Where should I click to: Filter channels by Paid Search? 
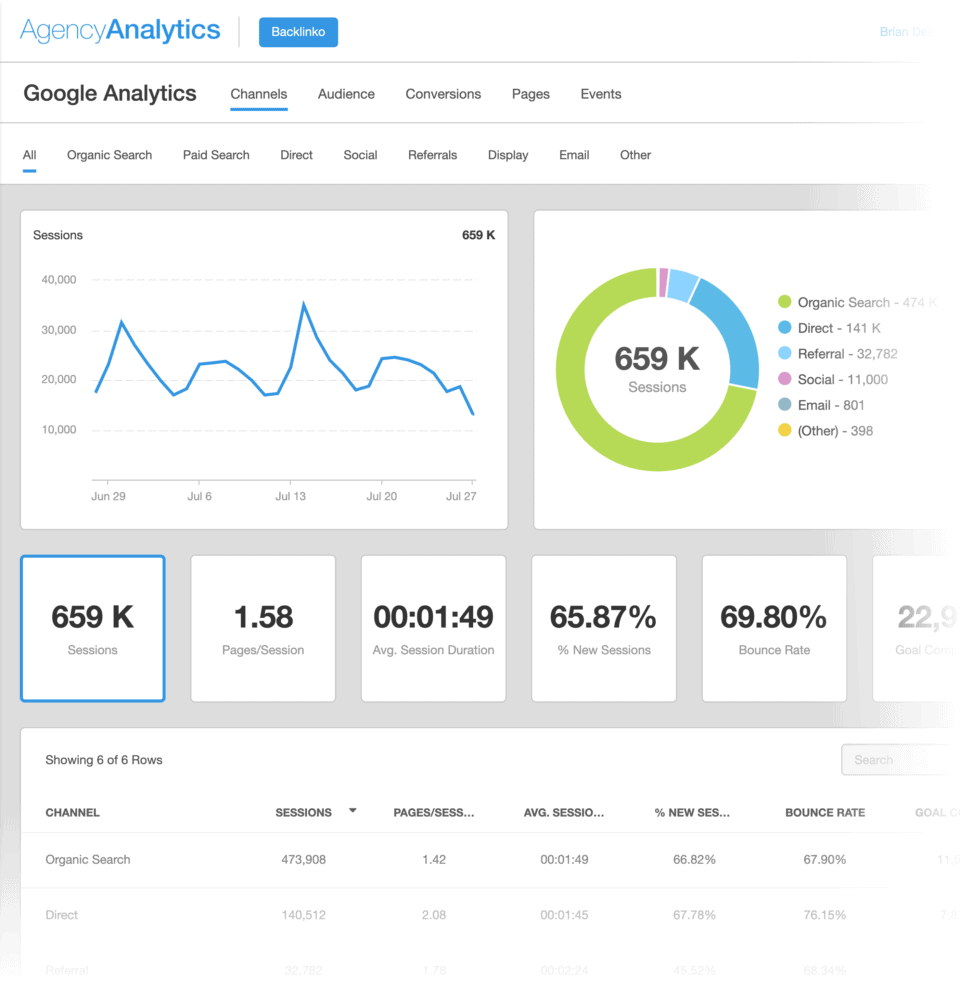tap(215, 155)
